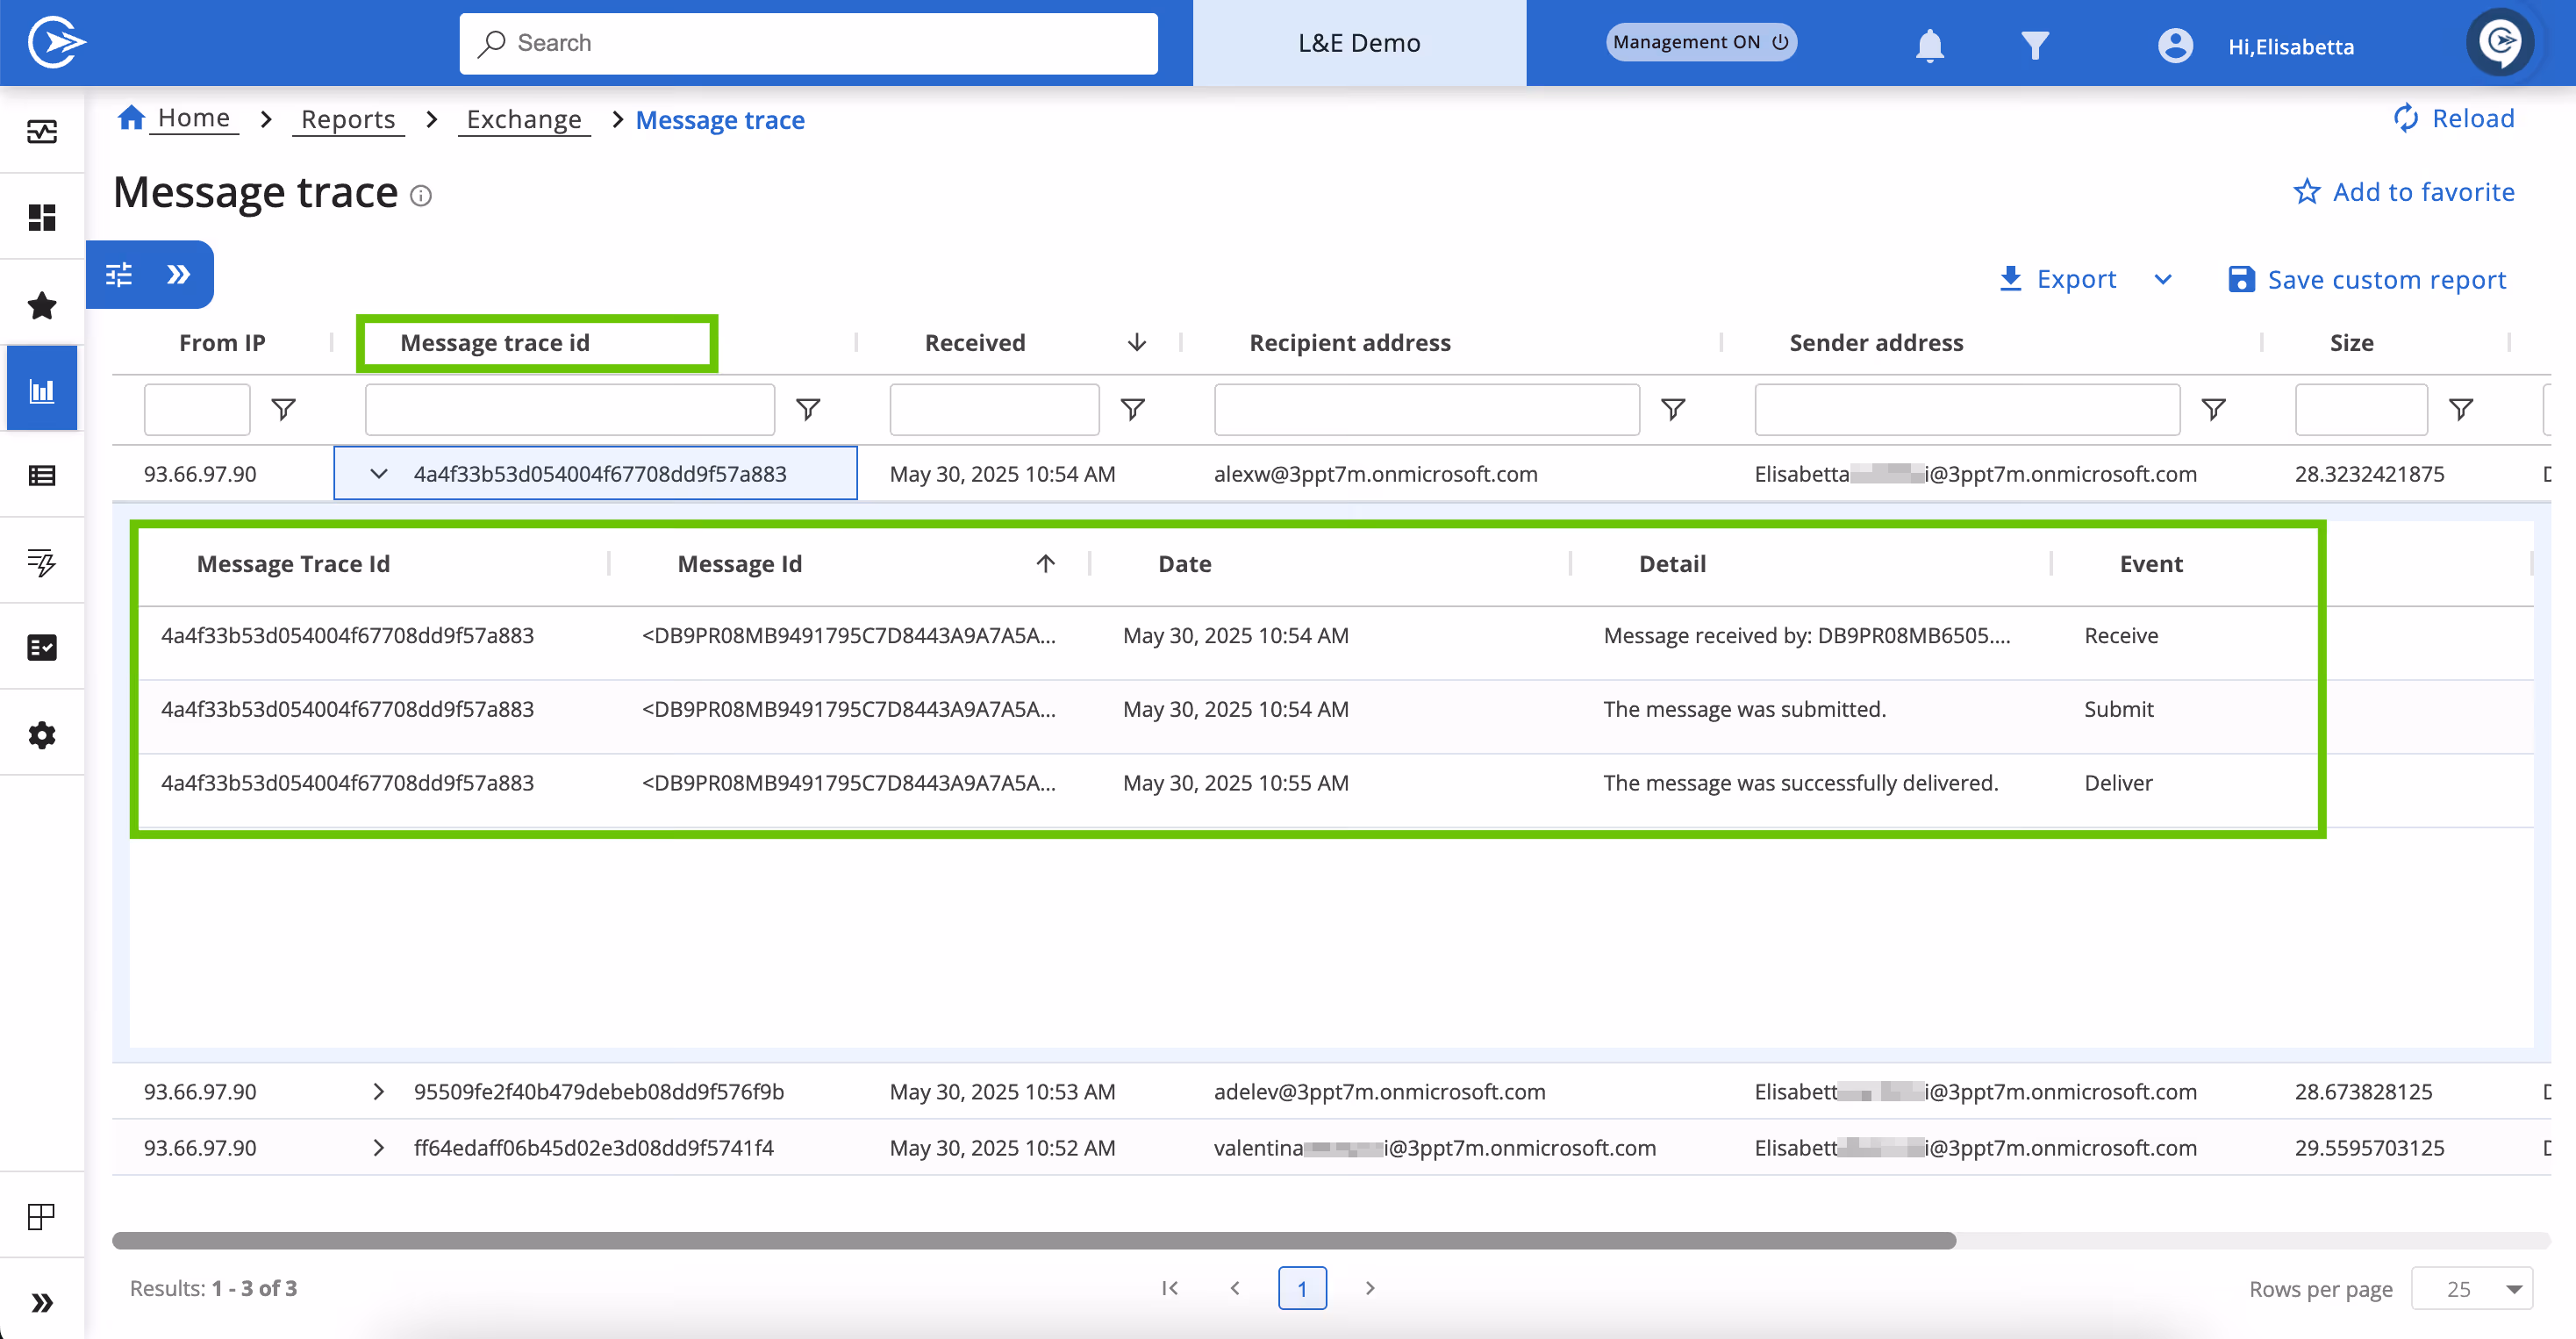Navigate to Exchange via the breadcrumb

(523, 119)
